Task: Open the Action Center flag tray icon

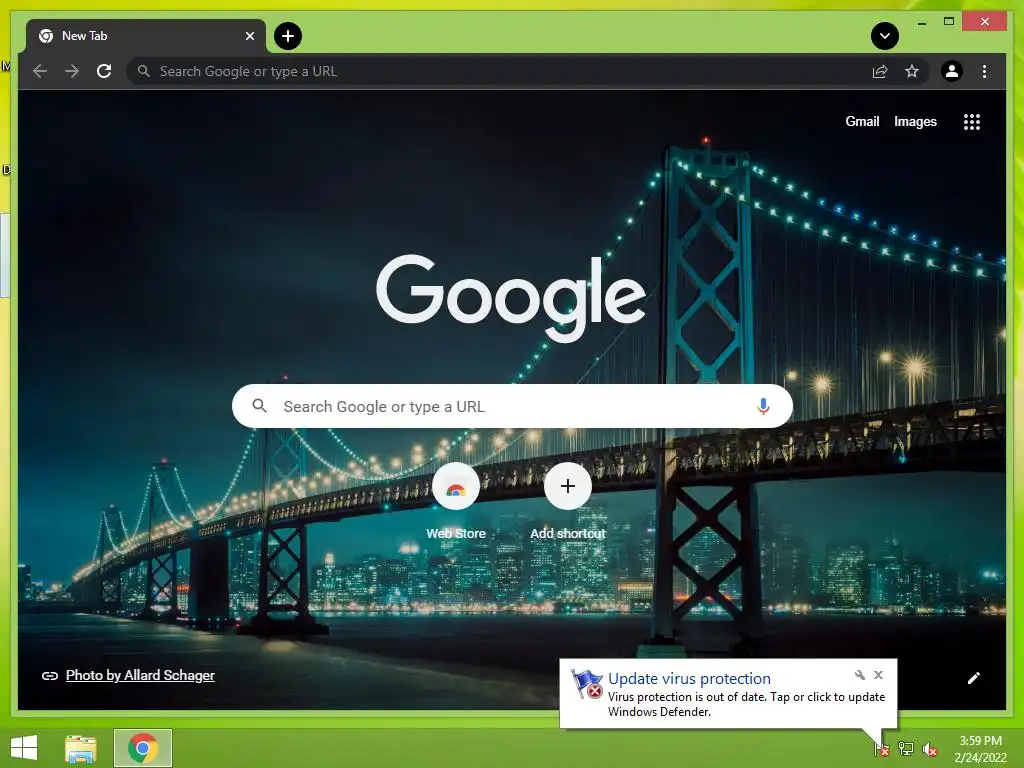Action: coord(882,749)
